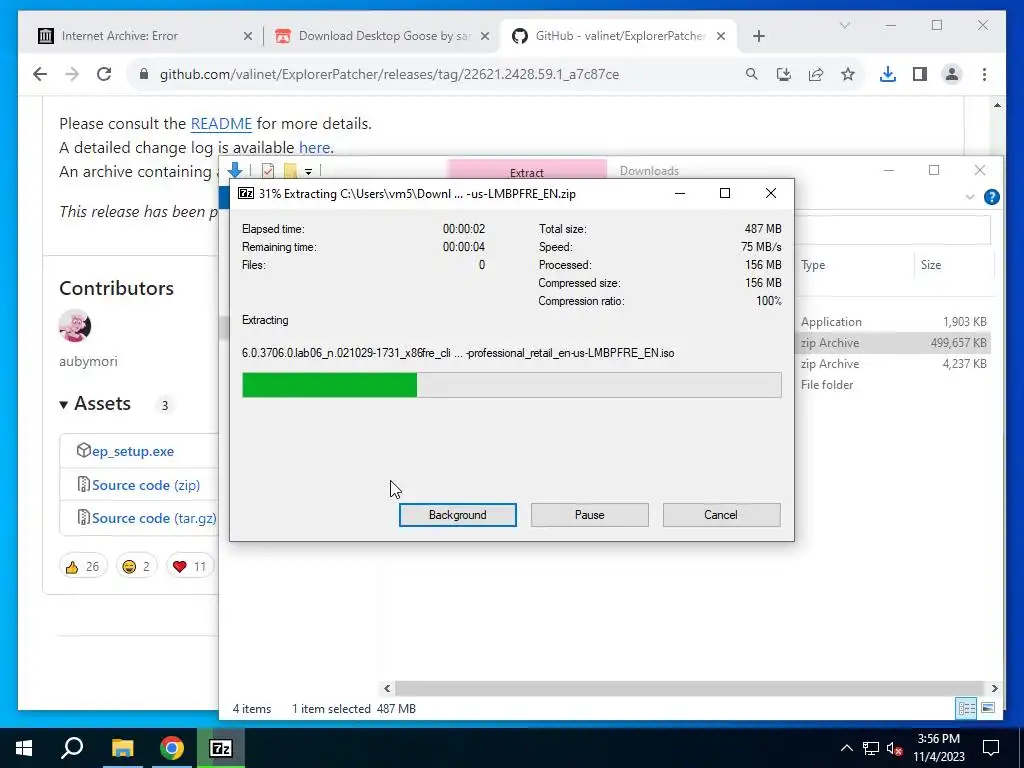Open Windows taskbar search
Screen dimensions: 1024x768
click(x=72, y=748)
